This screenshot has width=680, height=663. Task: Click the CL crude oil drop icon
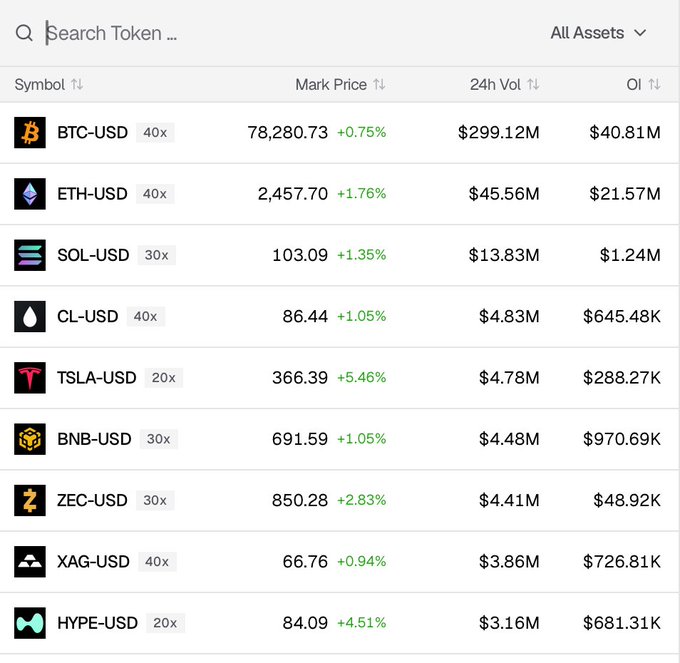click(x=30, y=317)
